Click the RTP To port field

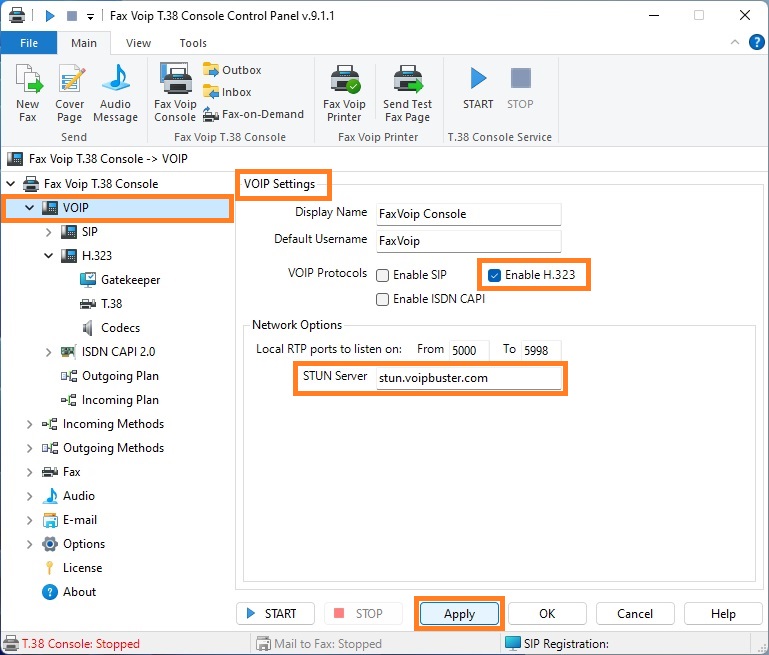pyautogui.click(x=541, y=351)
